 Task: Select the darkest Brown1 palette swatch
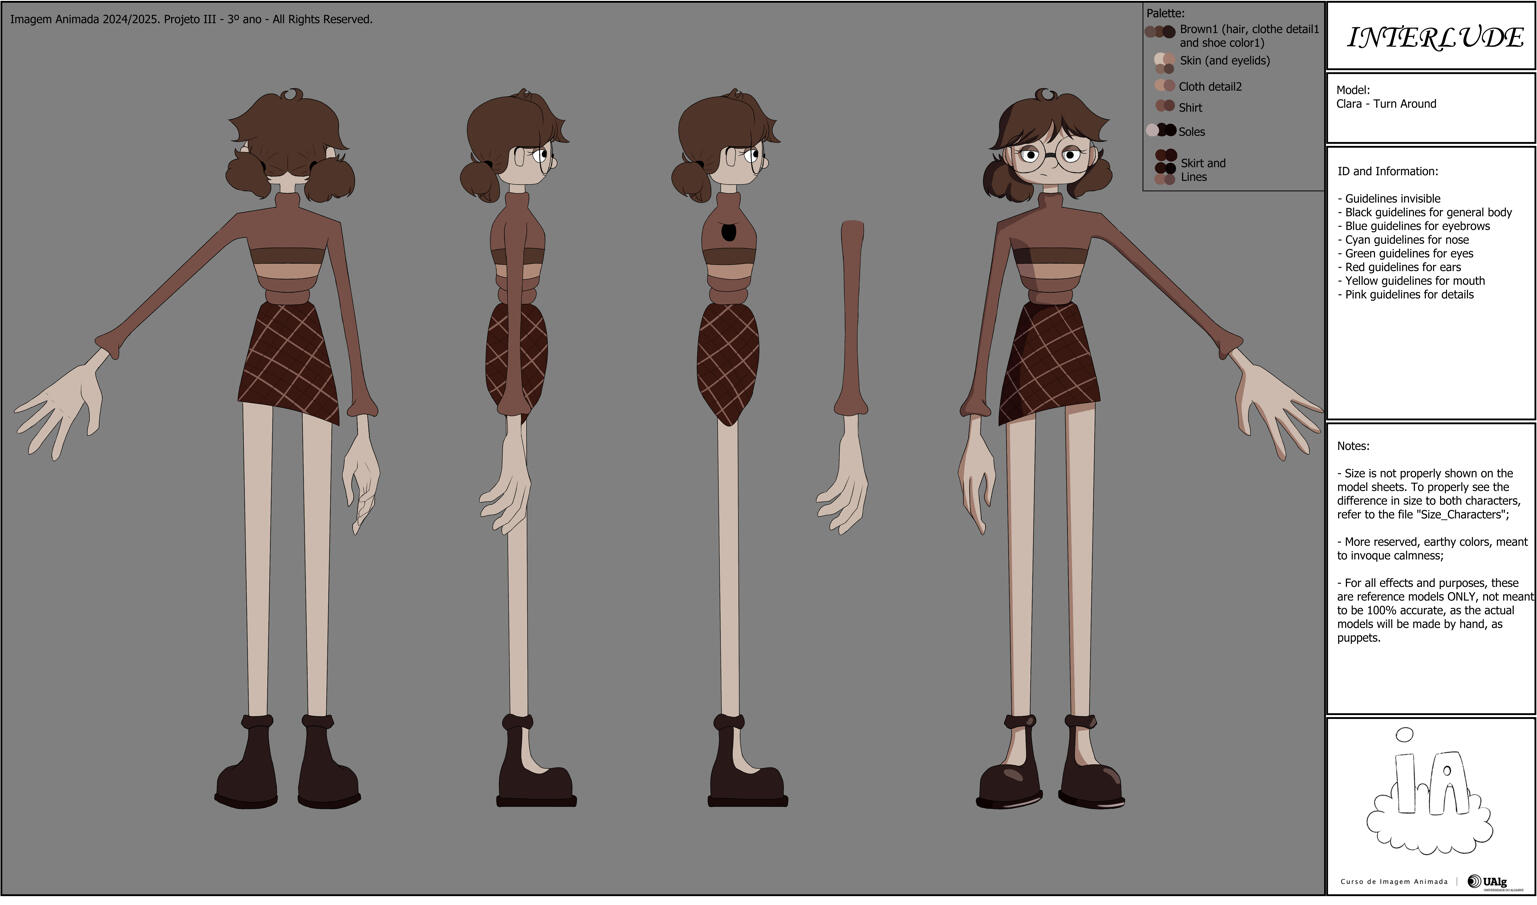(x=1169, y=32)
